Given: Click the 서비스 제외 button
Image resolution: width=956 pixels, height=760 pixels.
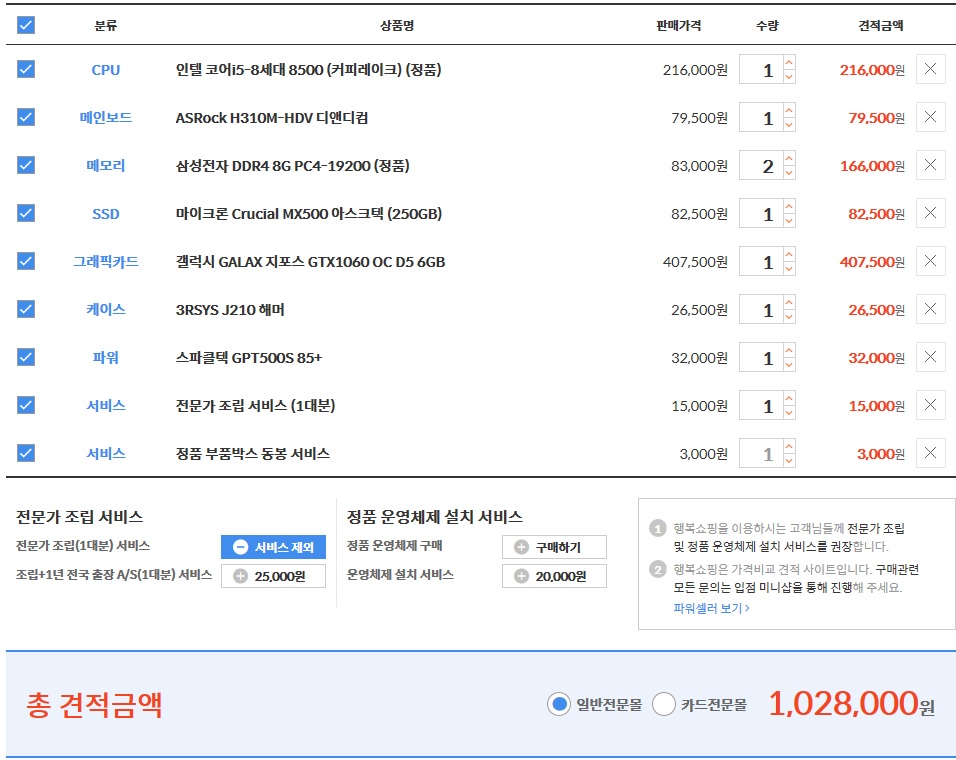Looking at the screenshot, I should pos(273,547).
